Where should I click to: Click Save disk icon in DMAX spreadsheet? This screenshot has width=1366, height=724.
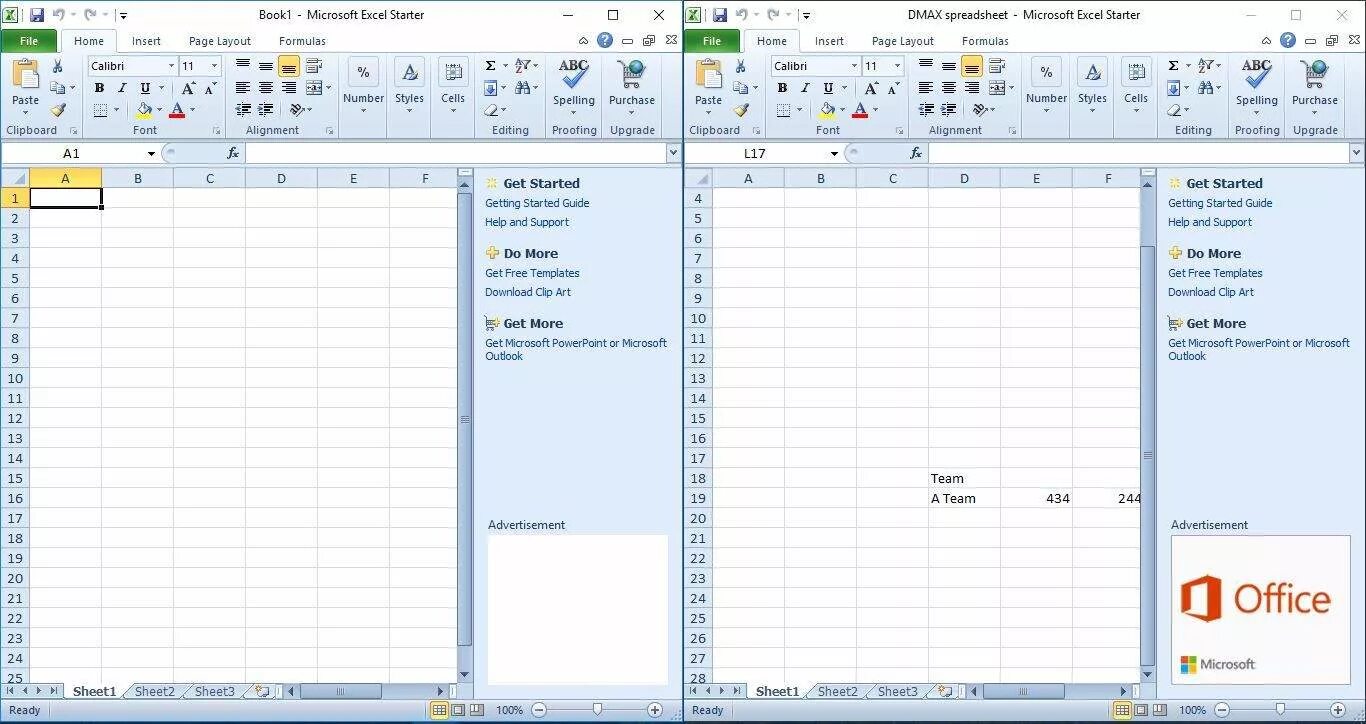(x=720, y=15)
